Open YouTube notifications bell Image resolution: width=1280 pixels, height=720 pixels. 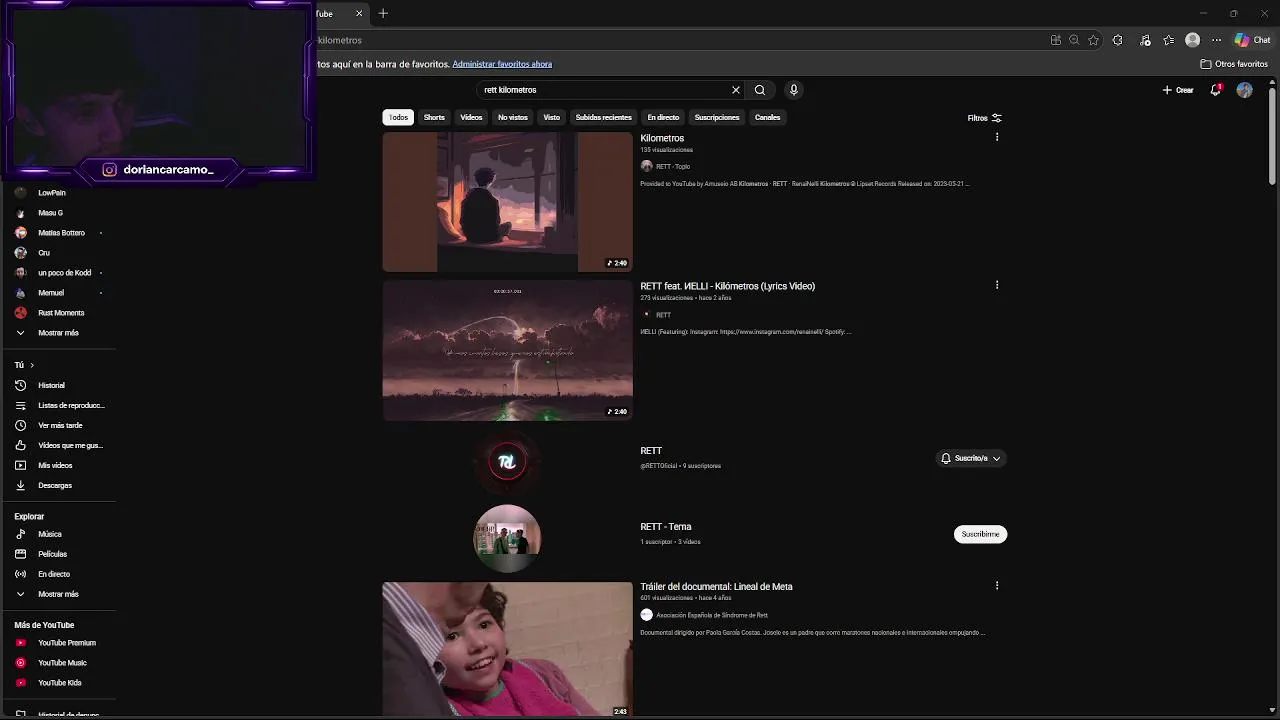click(1216, 90)
